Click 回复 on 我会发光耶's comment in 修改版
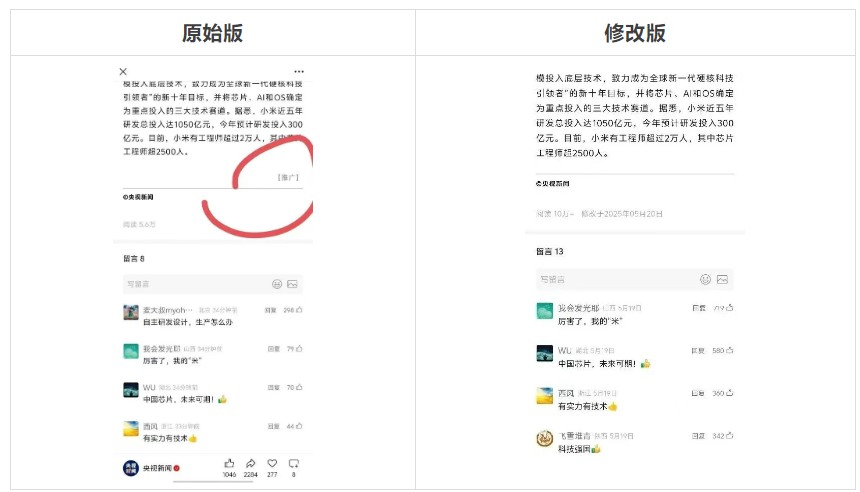The width and height of the screenshot is (860, 492). (x=698, y=308)
